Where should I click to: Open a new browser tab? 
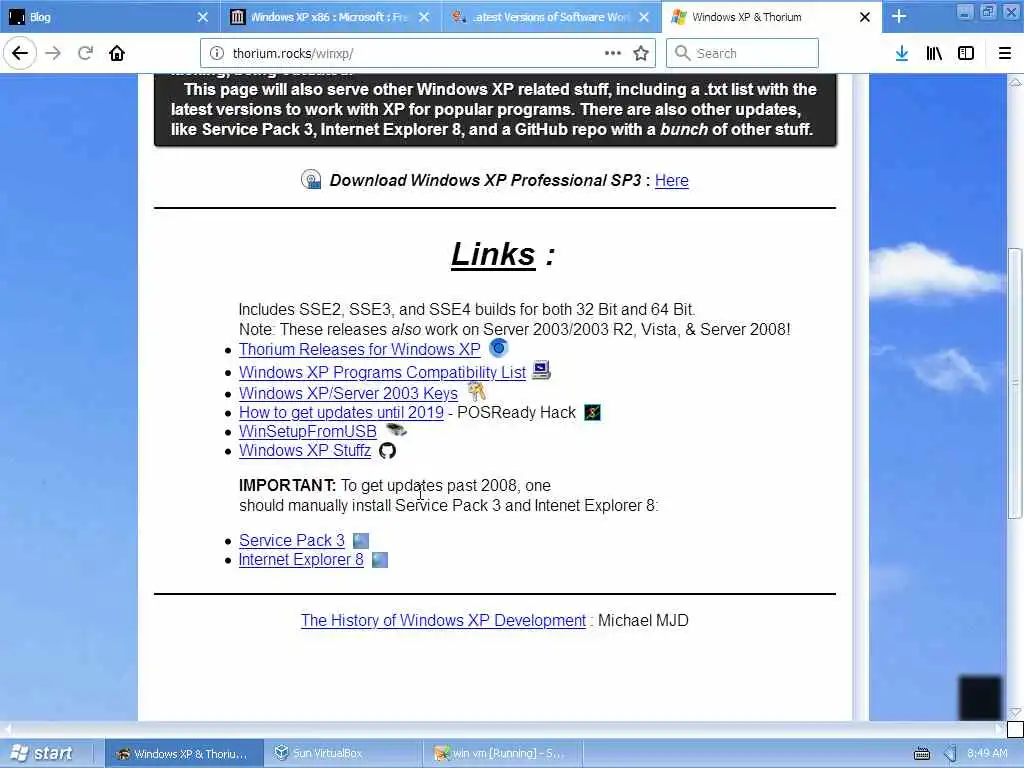tap(899, 16)
